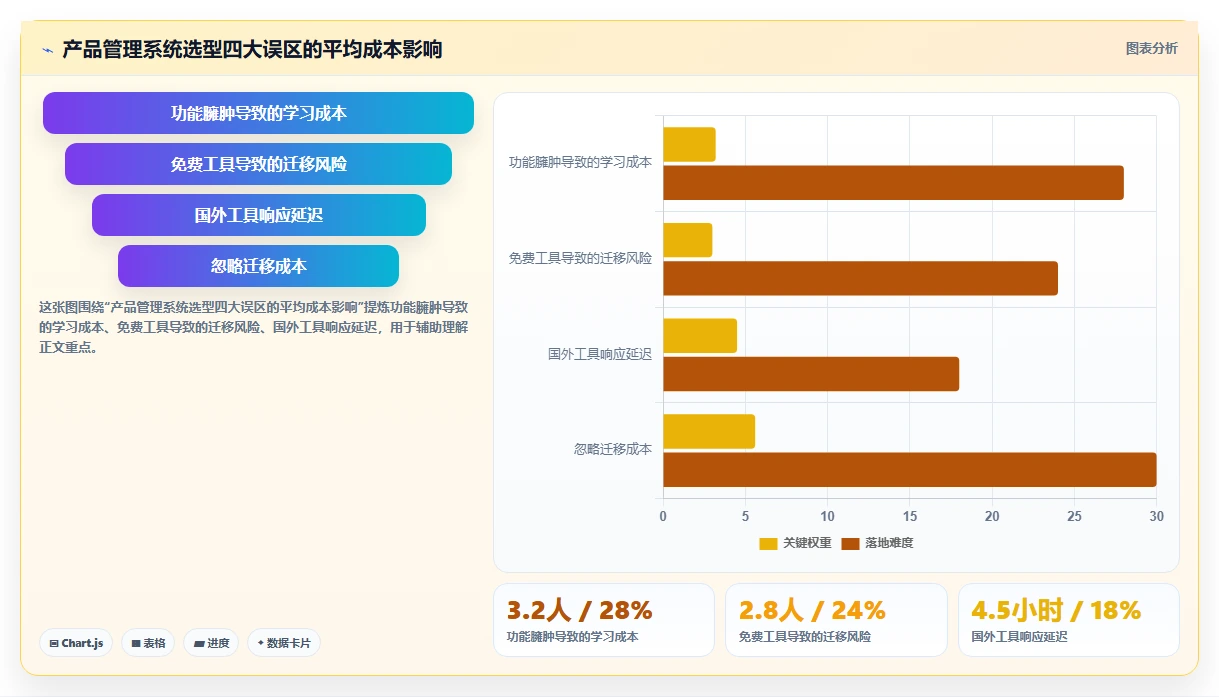Click the yellow bar for 功能臃肿导致的学习成本

(x=689, y=144)
